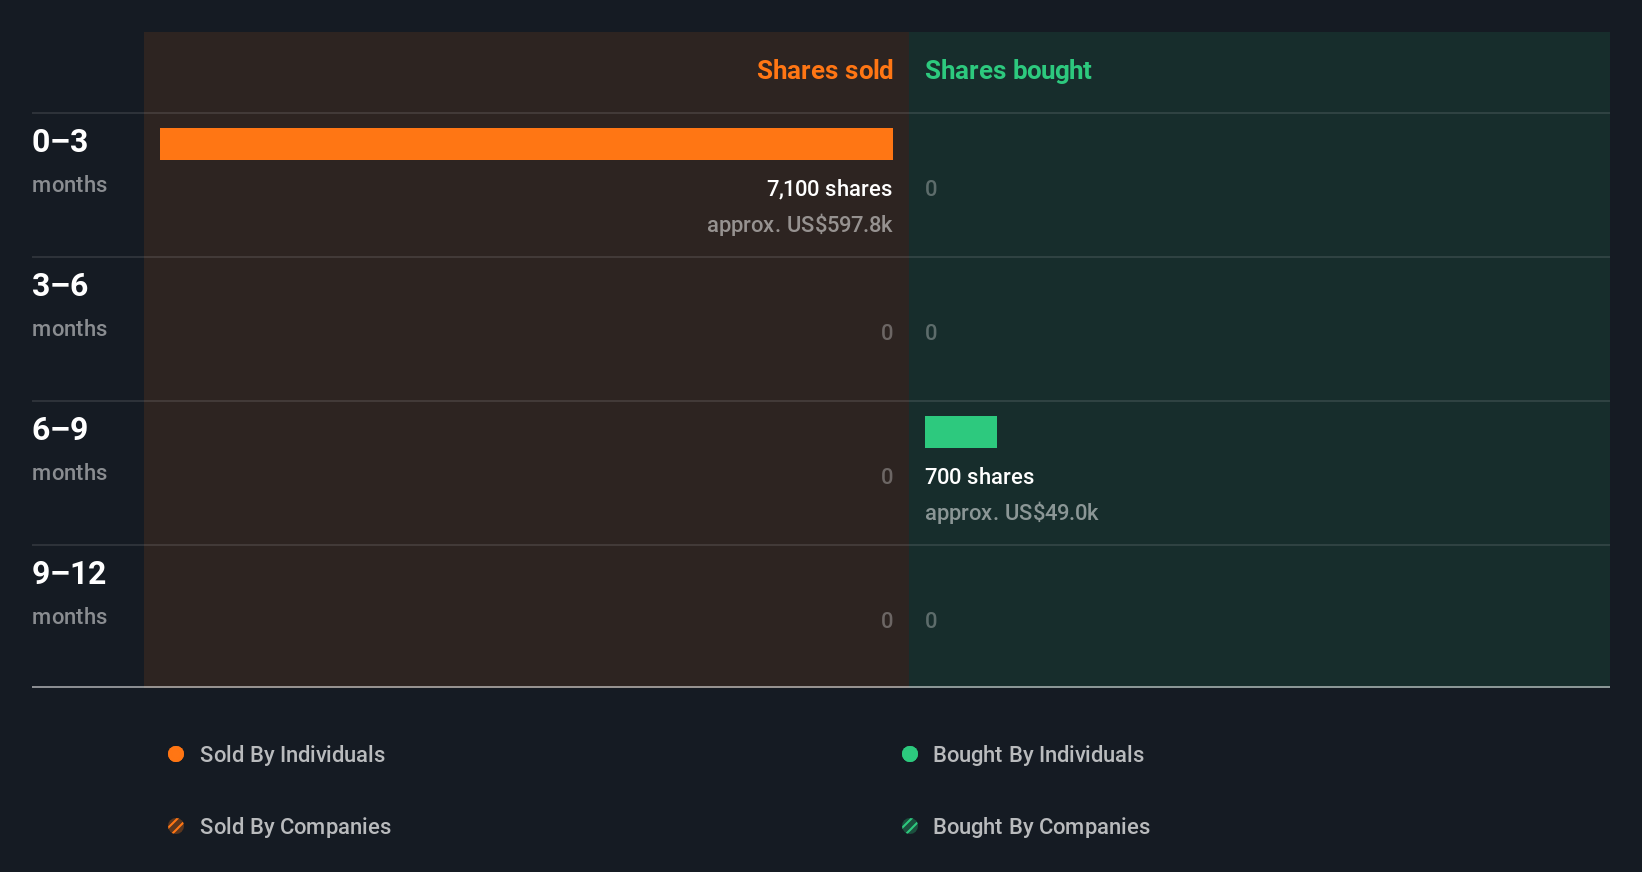Click the 0 shares bought in 0–3 months

click(x=931, y=188)
